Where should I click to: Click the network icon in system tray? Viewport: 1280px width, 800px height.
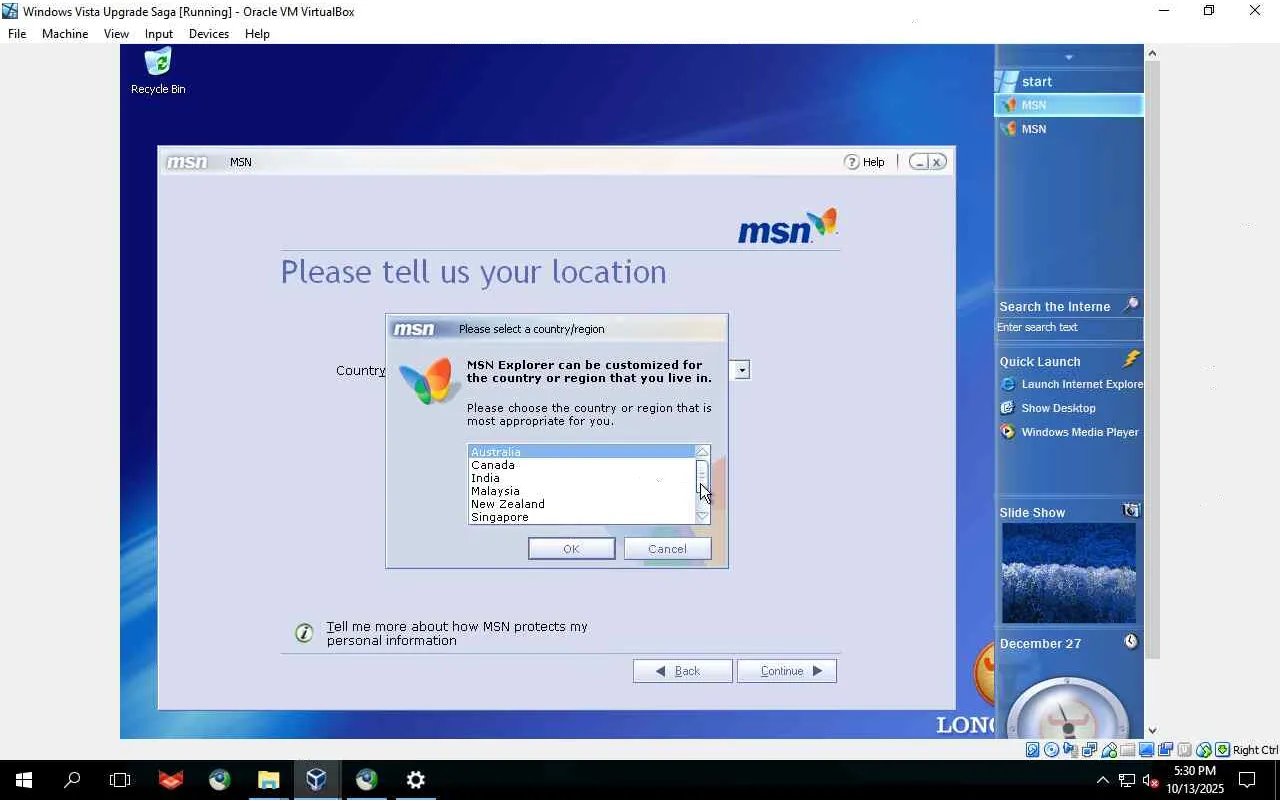[x=1126, y=780]
